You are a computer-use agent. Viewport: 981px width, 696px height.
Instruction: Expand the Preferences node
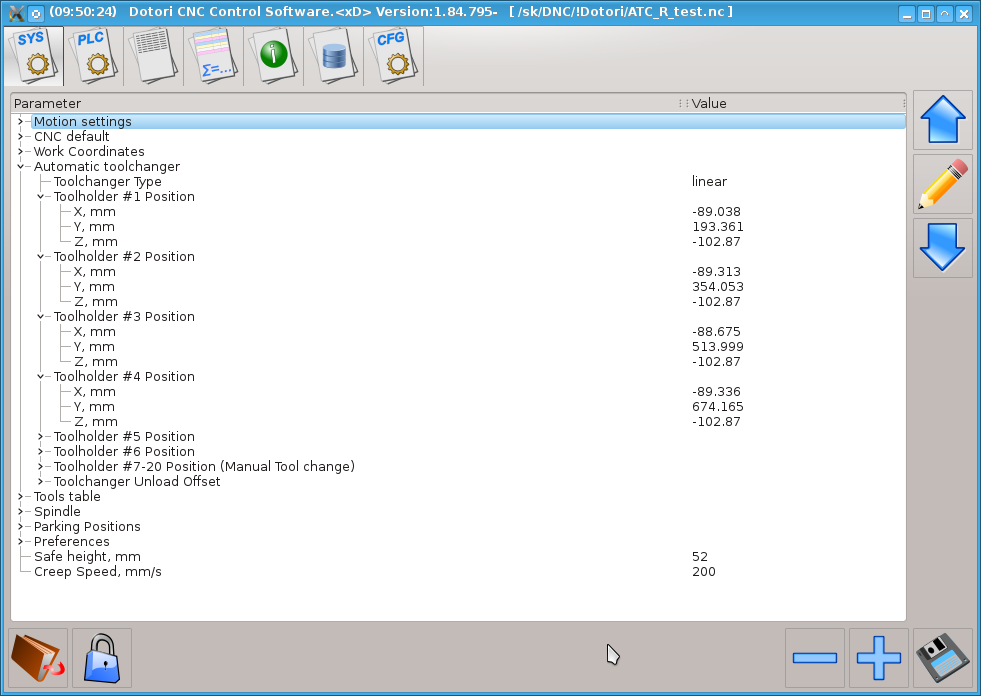[21, 542]
